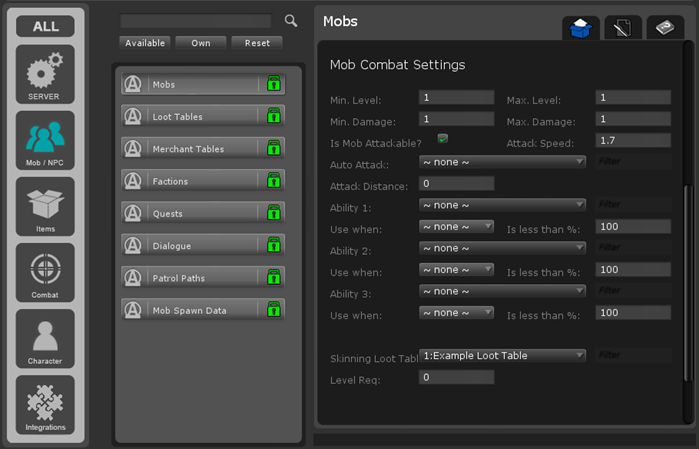Switch to the page-with-pencil edit tab
Image resolution: width=699 pixels, height=449 pixels.
(623, 28)
